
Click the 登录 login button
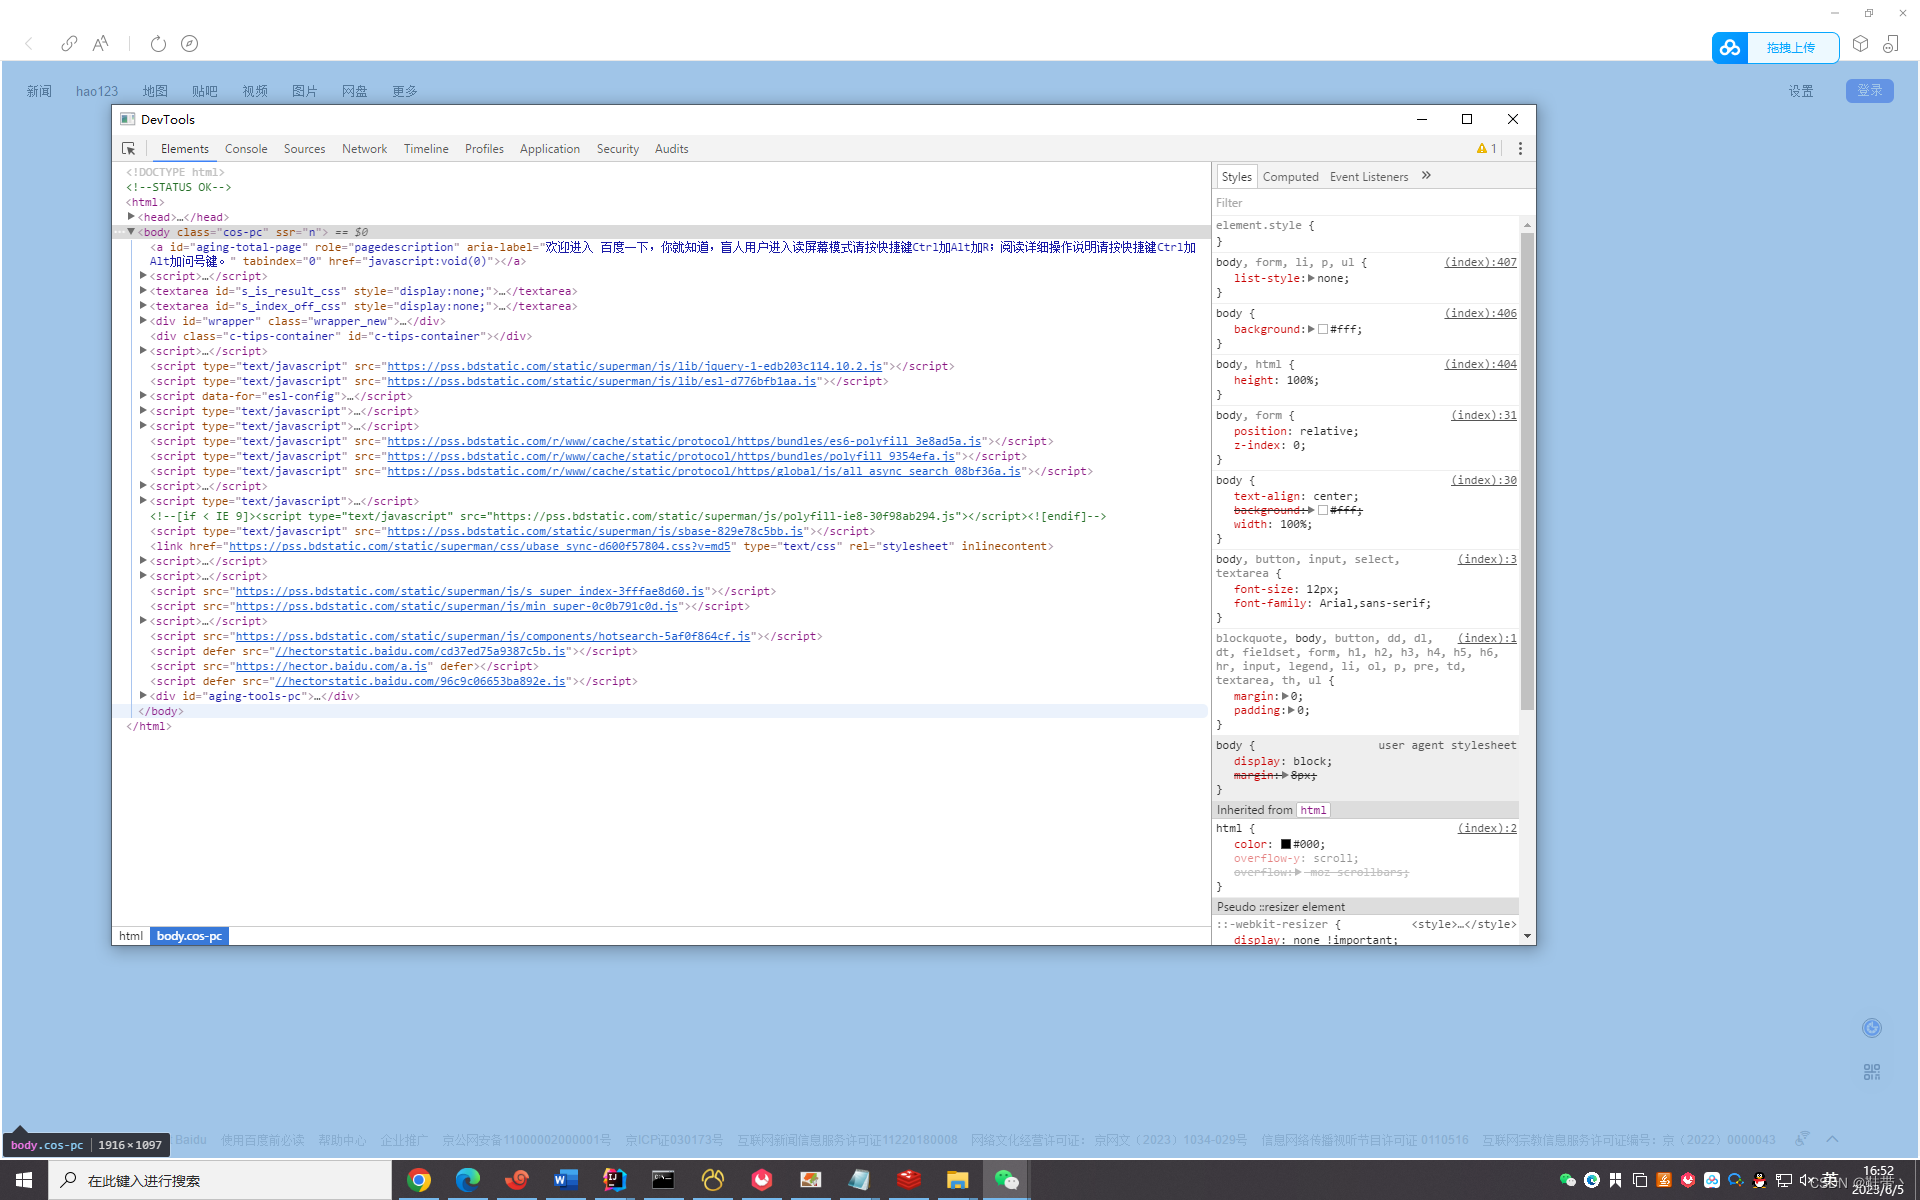(1869, 90)
